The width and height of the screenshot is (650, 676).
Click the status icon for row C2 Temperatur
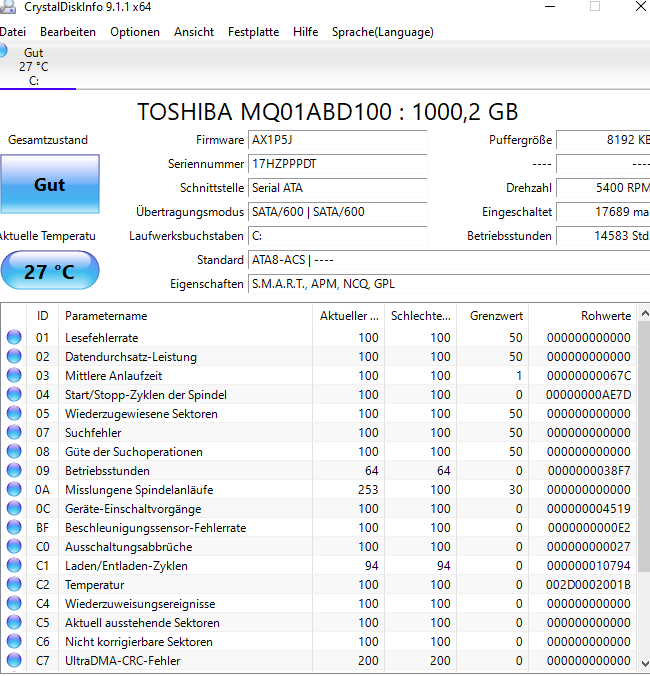point(14,584)
